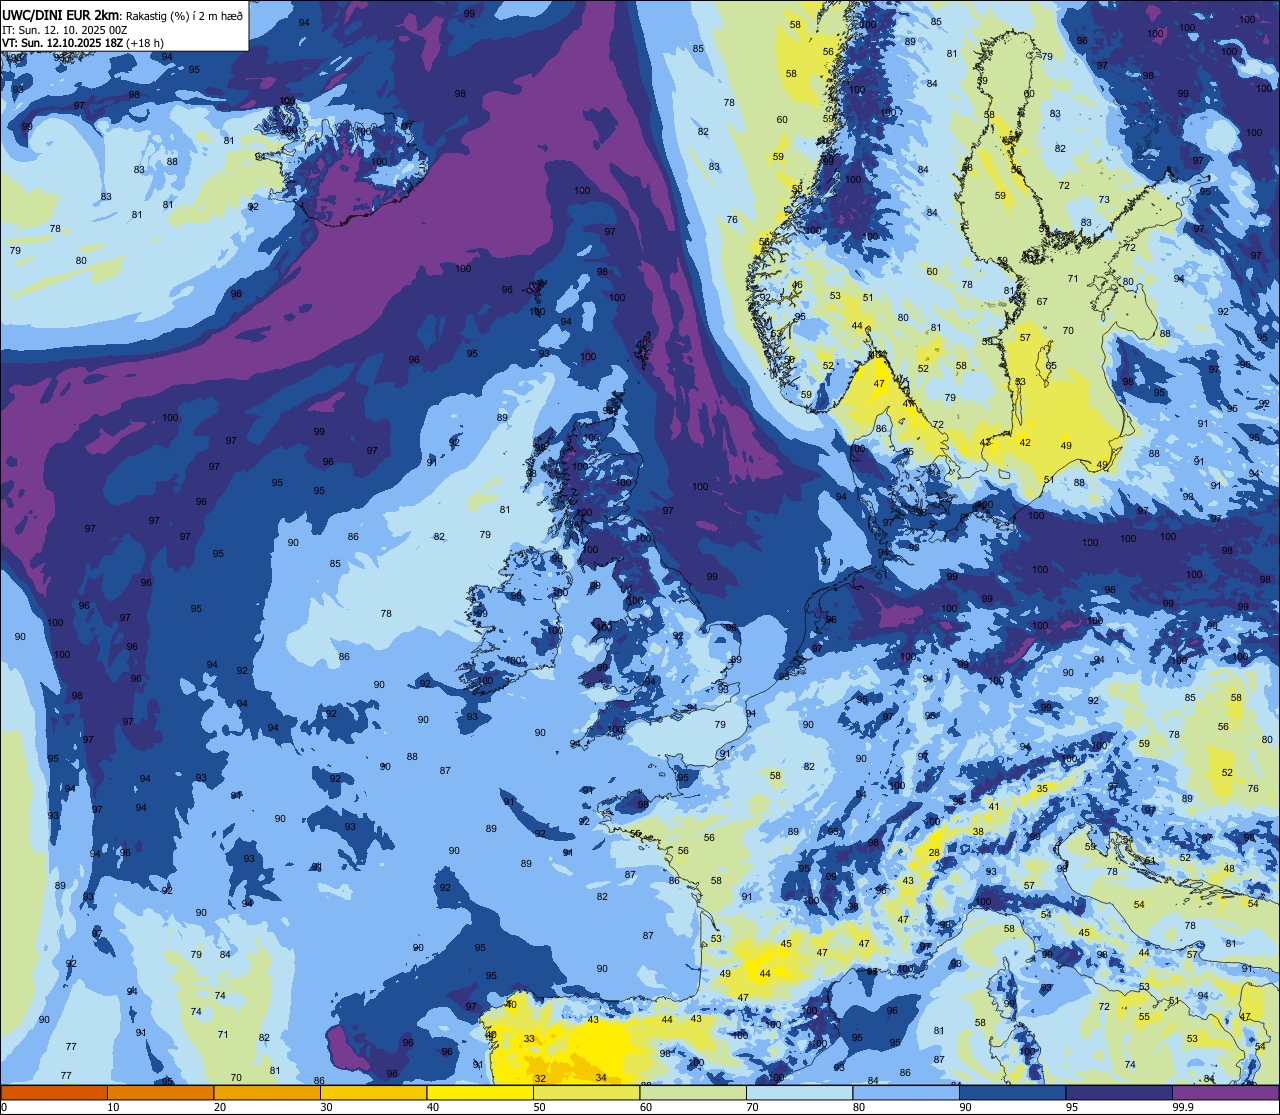Pick the pale yellow 50–60 legend segment
The width and height of the screenshot is (1280, 1115).
[x=587, y=1092]
